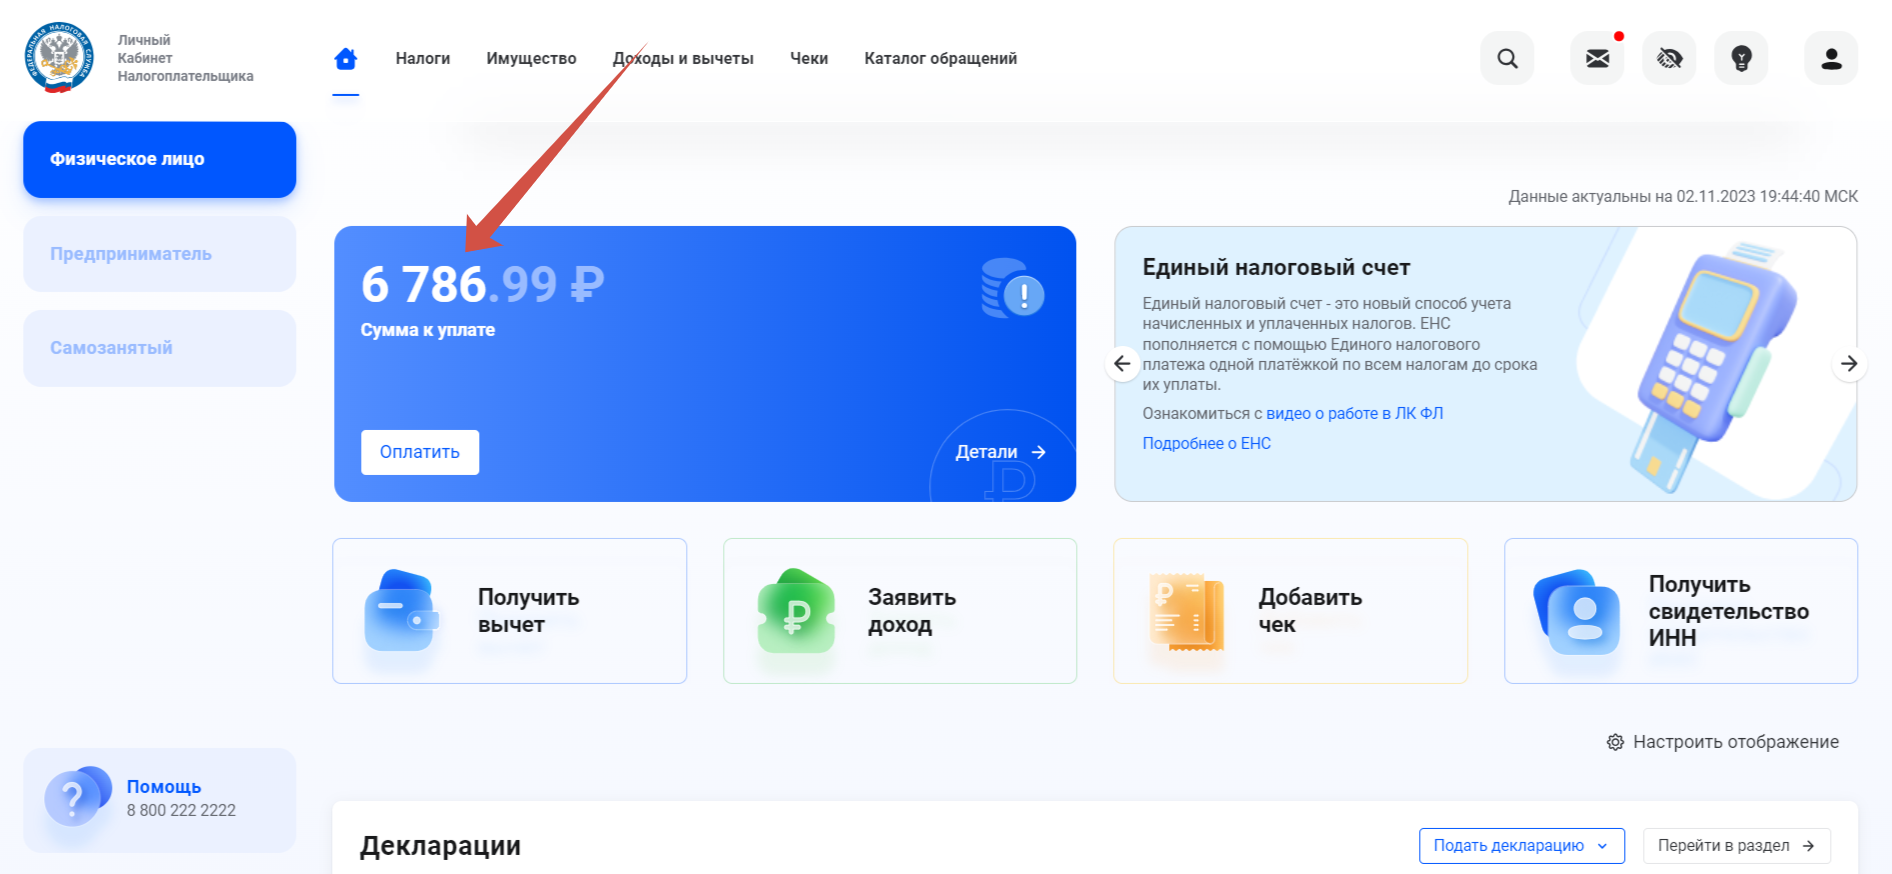Open Каталог обращений menu
Screen dimensions: 1892x874
[941, 59]
